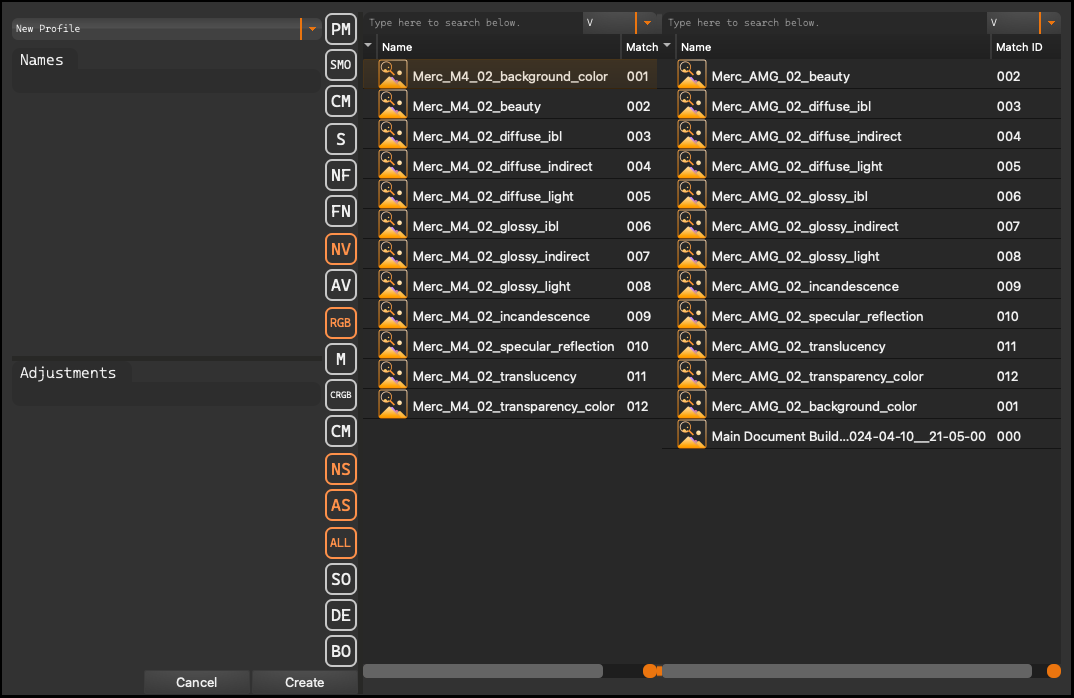Click the sort arrow beside the Match header
The width and height of the screenshot is (1074, 698).
pyautogui.click(x=666, y=45)
